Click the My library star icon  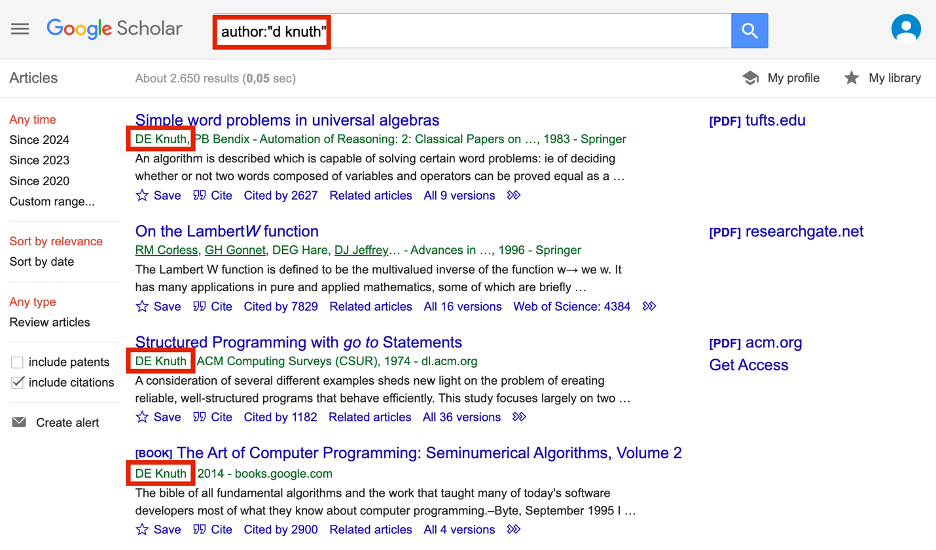click(851, 78)
